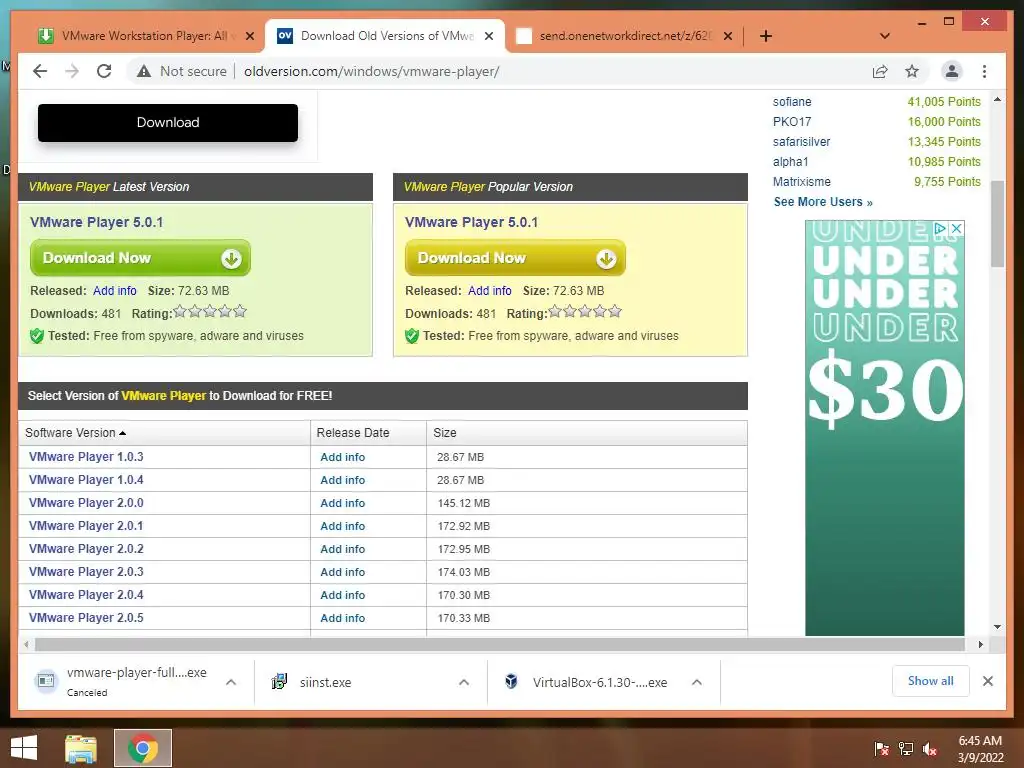Open user Matrixisme profile
The width and height of the screenshot is (1024, 768).
801,182
